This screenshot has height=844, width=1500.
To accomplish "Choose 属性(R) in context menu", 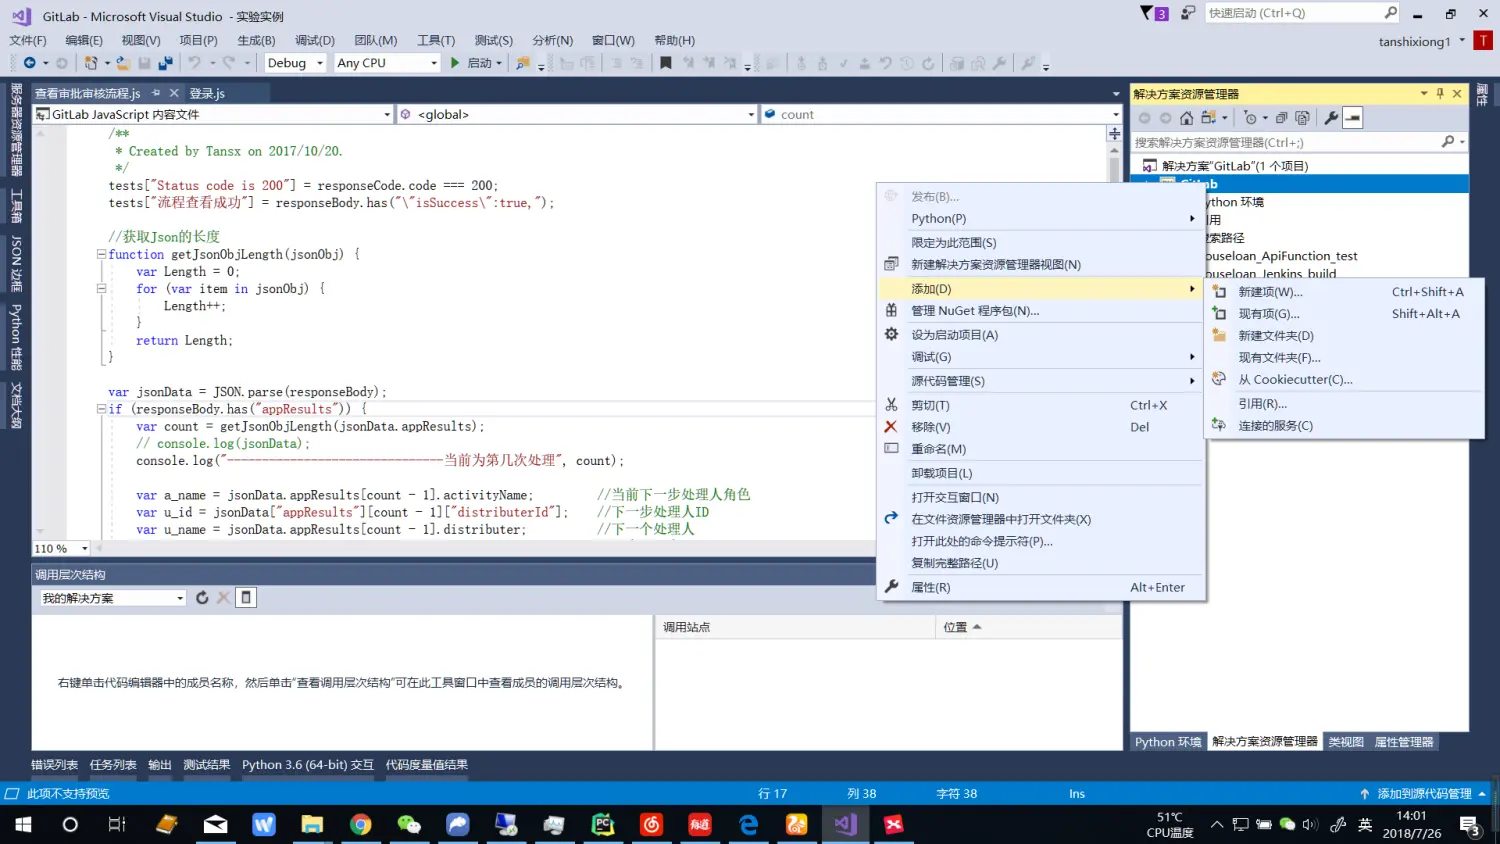I will tap(1041, 587).
